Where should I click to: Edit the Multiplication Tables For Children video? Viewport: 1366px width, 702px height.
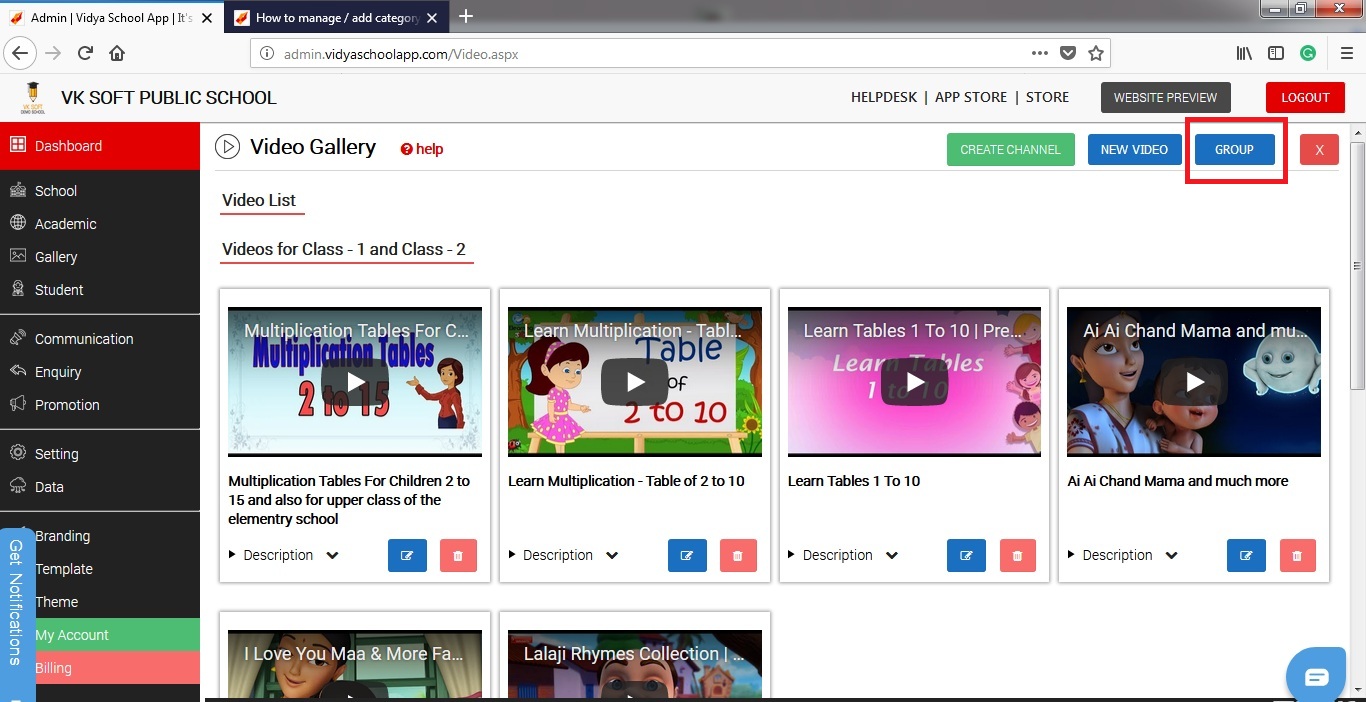[x=407, y=555]
